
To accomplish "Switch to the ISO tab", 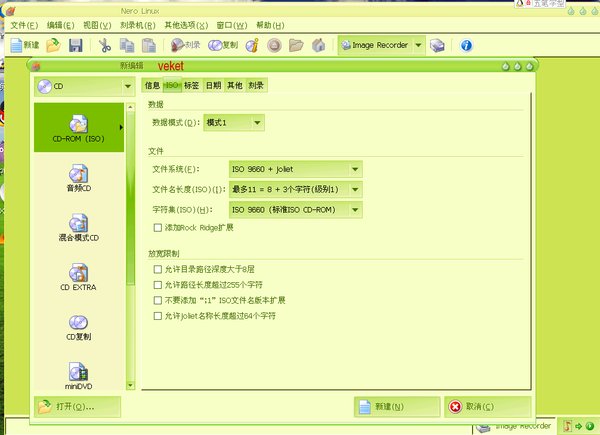I will (x=172, y=85).
